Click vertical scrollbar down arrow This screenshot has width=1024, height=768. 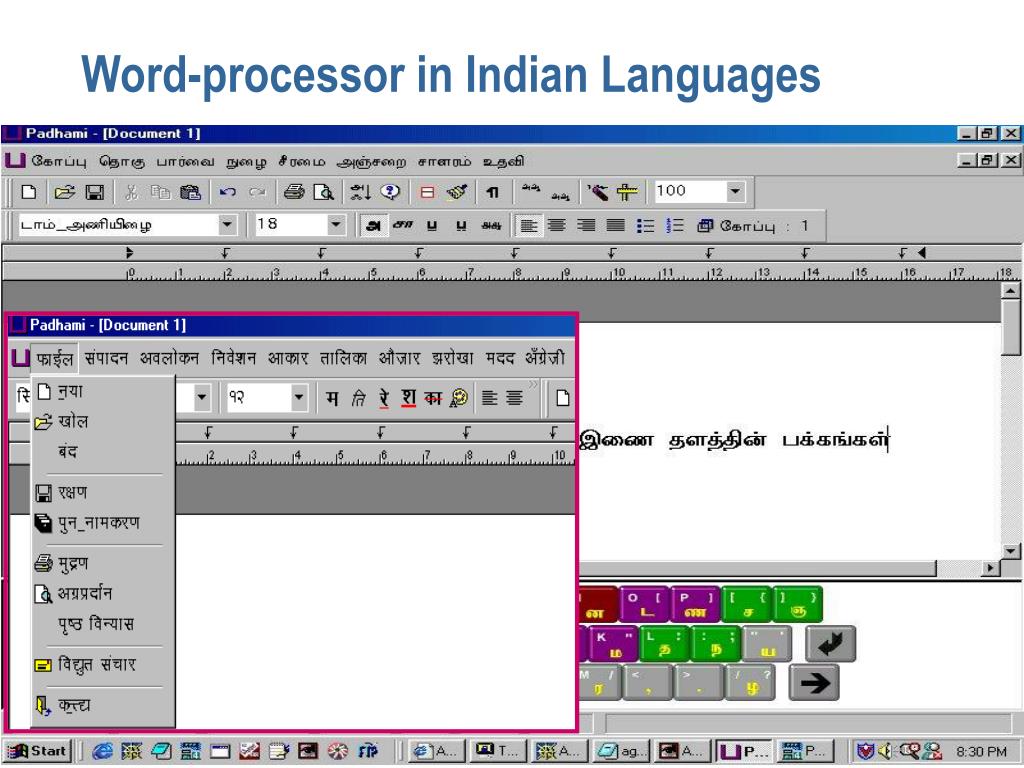[1011, 551]
